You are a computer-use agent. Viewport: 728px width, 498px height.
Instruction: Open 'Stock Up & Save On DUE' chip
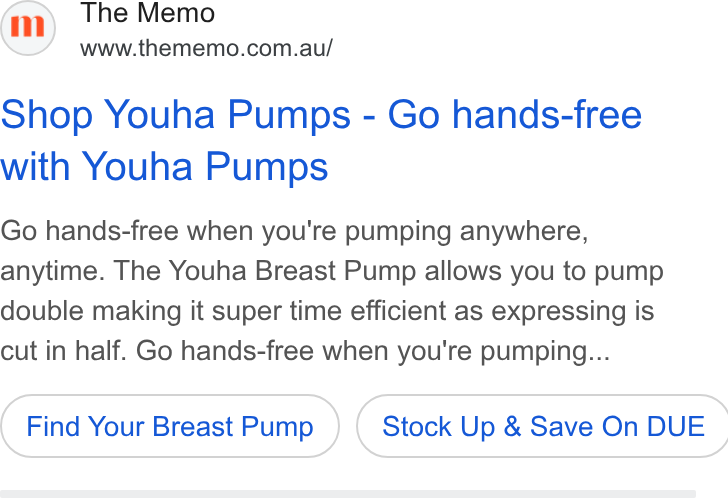pyautogui.click(x=542, y=426)
